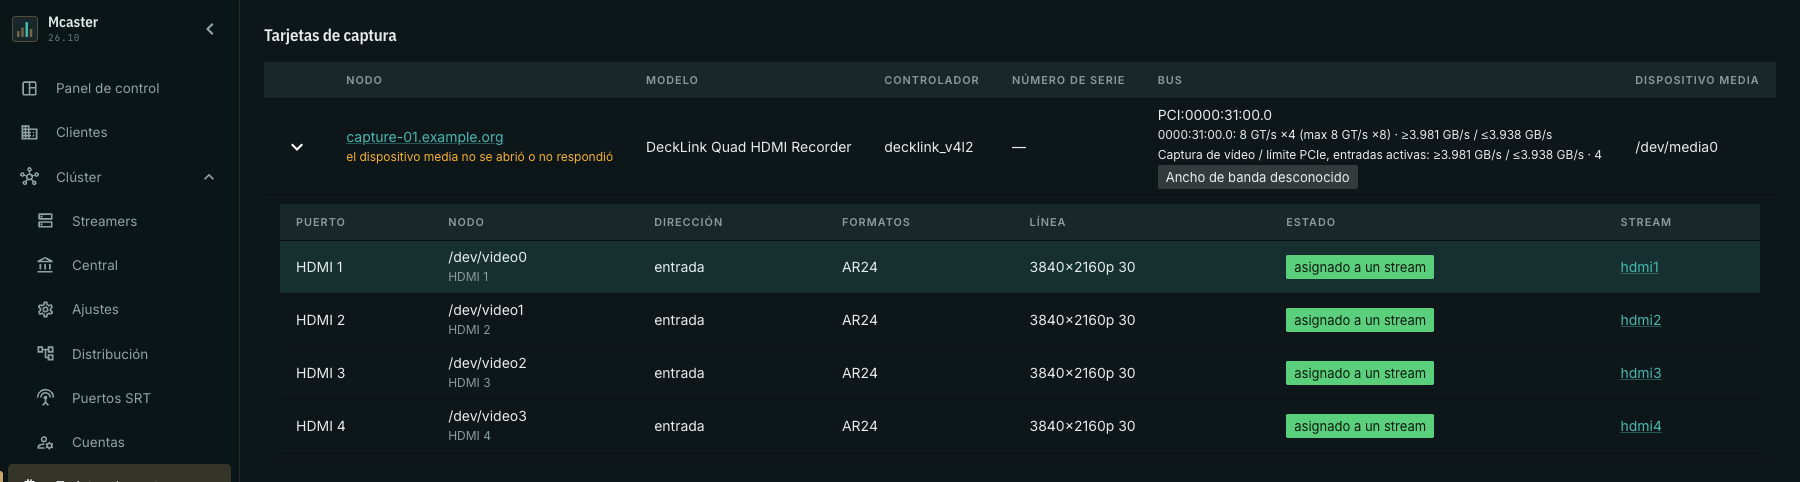The height and width of the screenshot is (482, 1800).
Task: Click 'asignado a un stream' badge for HDMI 4
Action: 1360,426
